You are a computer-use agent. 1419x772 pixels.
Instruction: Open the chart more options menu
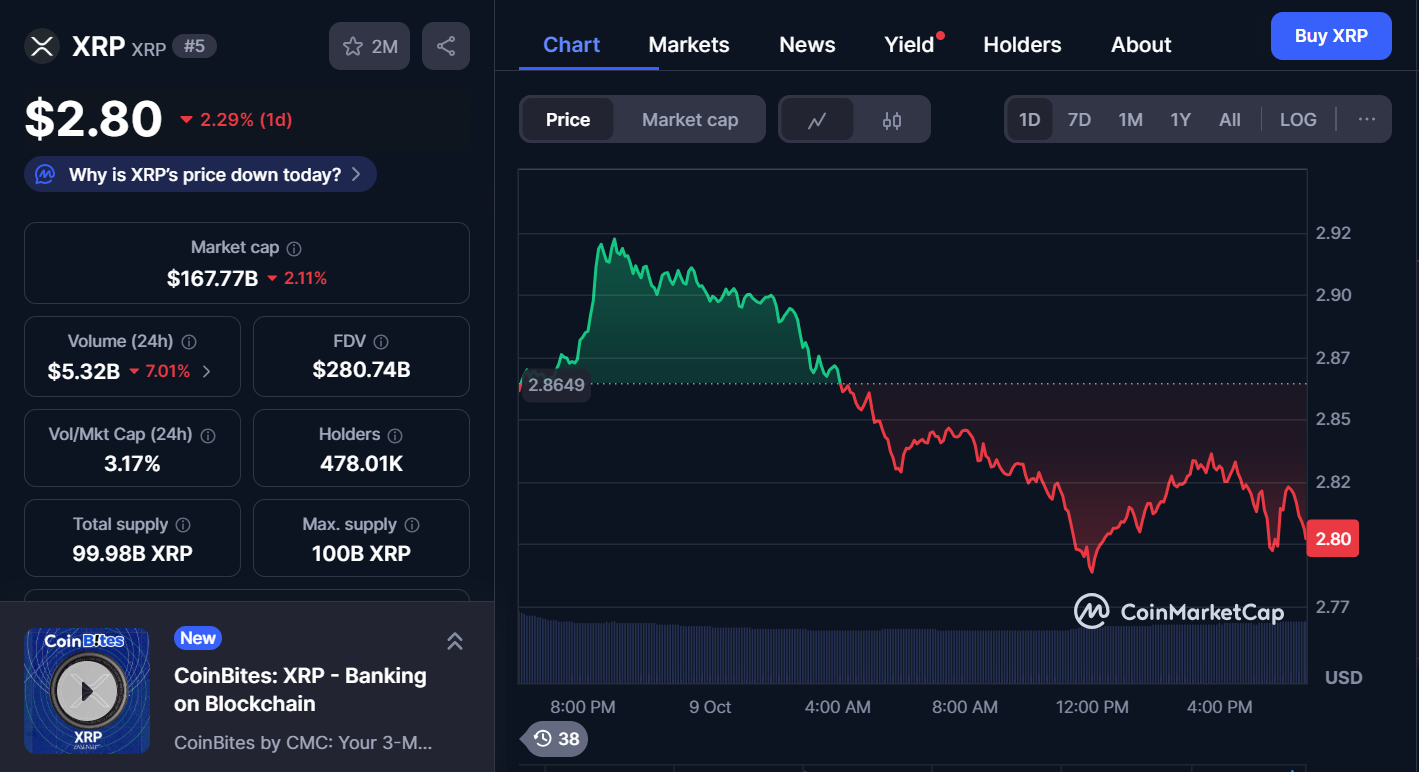coord(1367,120)
